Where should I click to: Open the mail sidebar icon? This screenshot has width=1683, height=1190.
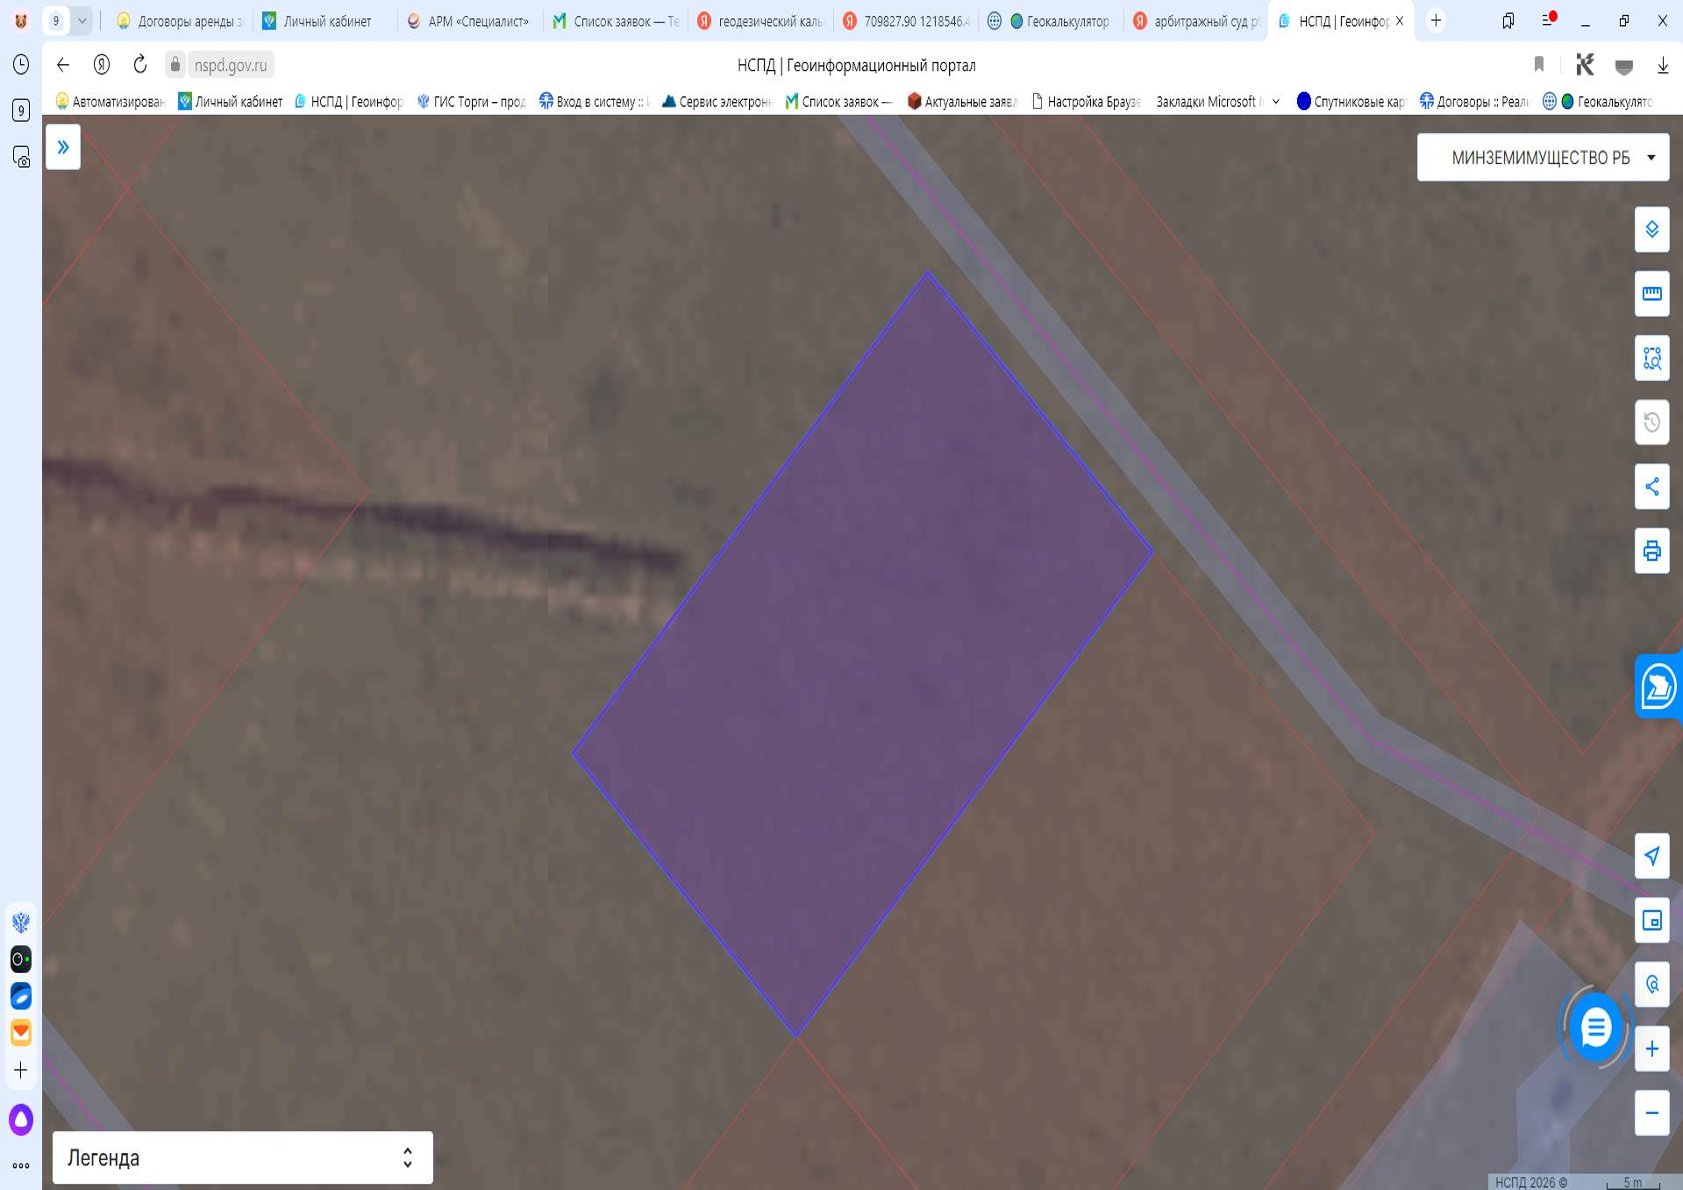pyautogui.click(x=21, y=1032)
